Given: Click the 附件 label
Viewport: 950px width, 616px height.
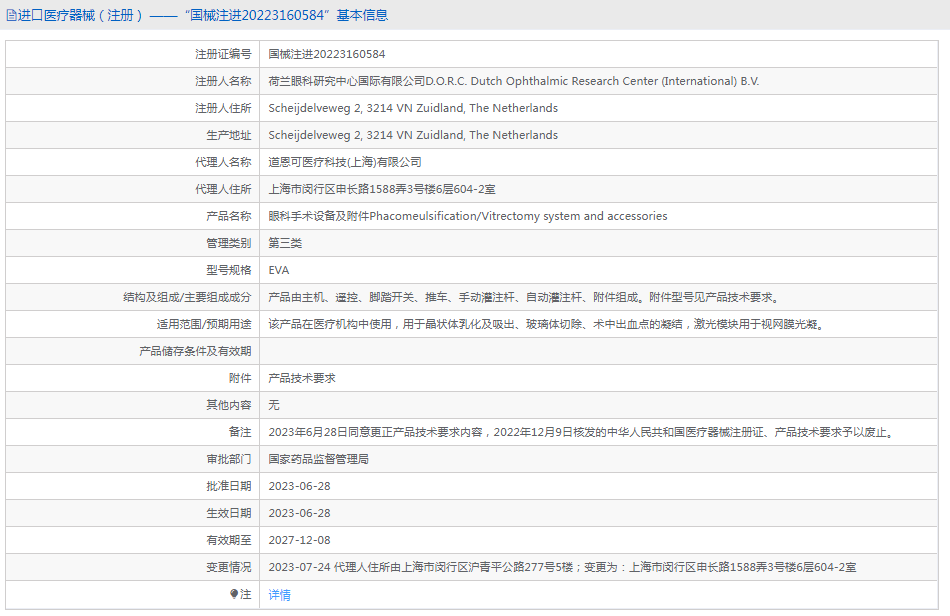Looking at the screenshot, I should coord(240,378).
